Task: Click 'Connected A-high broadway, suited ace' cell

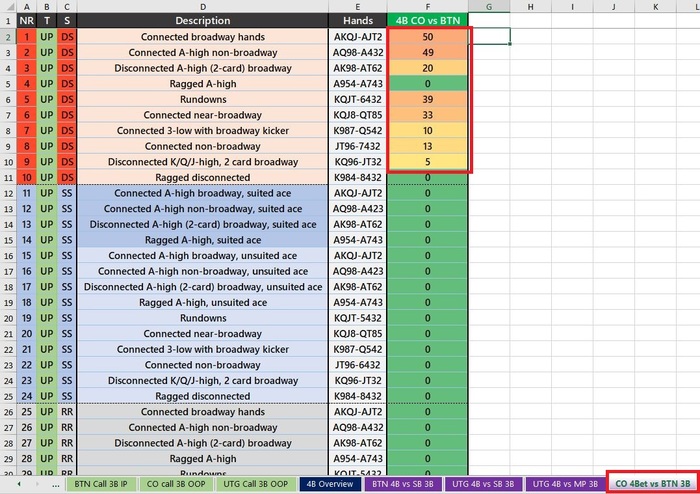Action: click(x=203, y=193)
